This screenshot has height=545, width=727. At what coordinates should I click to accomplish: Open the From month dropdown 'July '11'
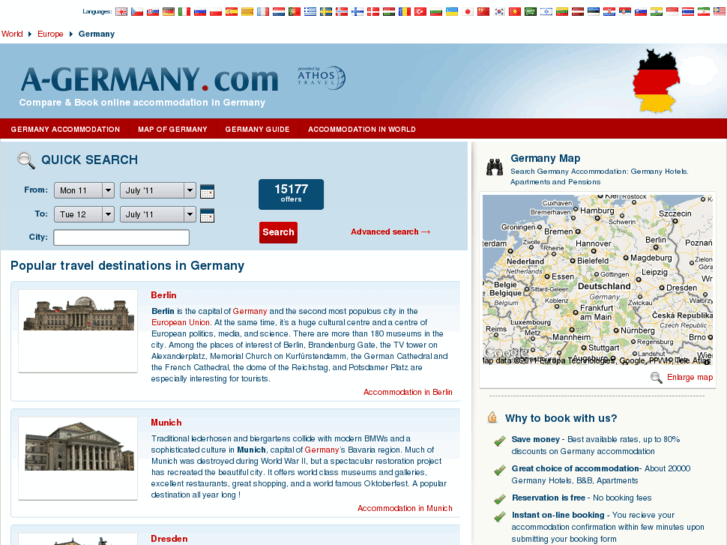coord(158,190)
